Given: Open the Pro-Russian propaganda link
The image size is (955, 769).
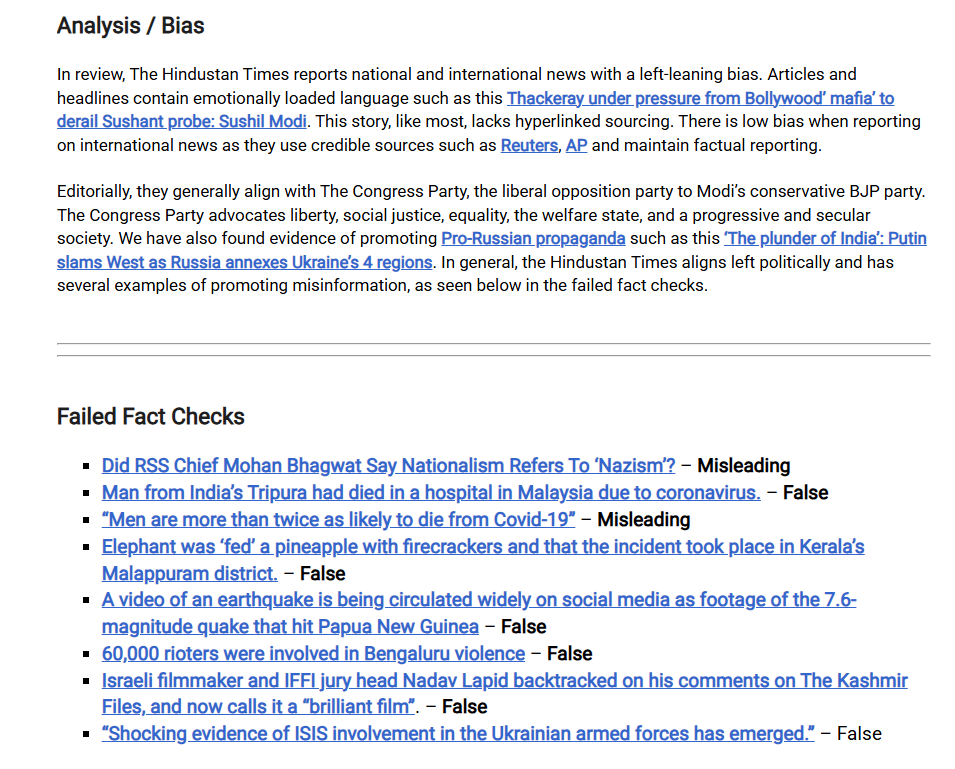Looking at the screenshot, I should coord(533,238).
